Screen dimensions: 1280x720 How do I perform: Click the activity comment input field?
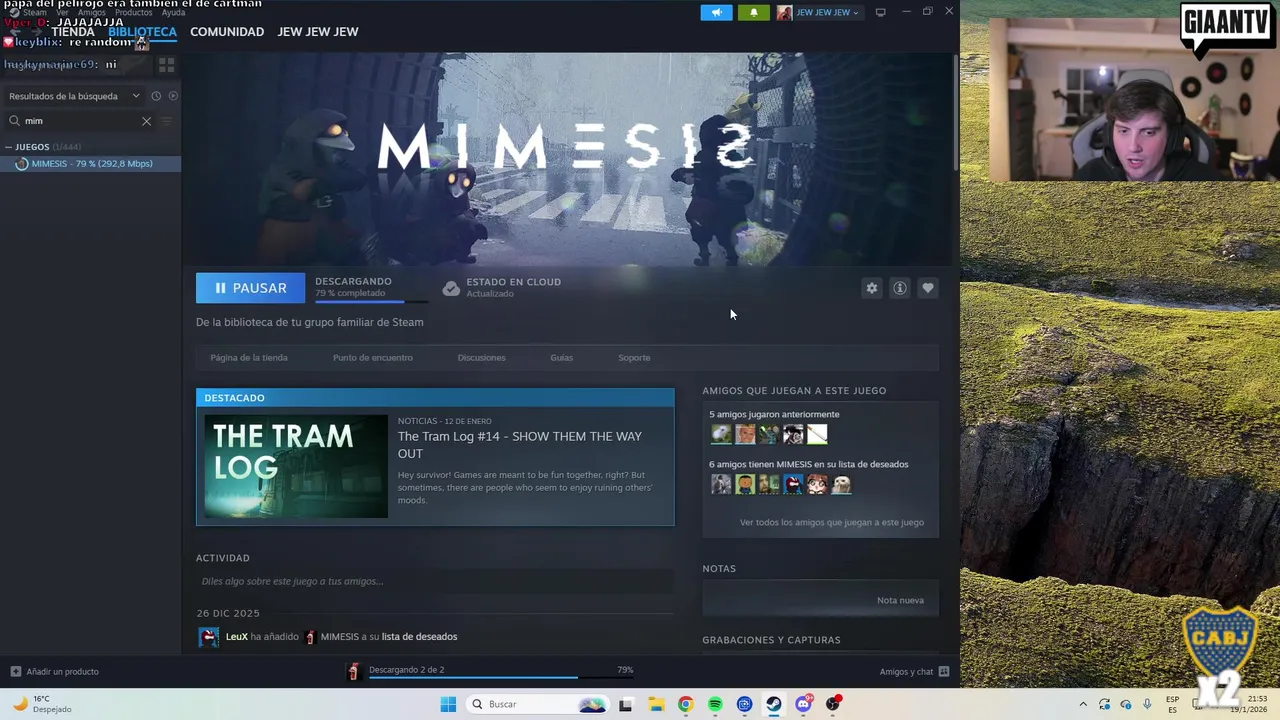435,581
